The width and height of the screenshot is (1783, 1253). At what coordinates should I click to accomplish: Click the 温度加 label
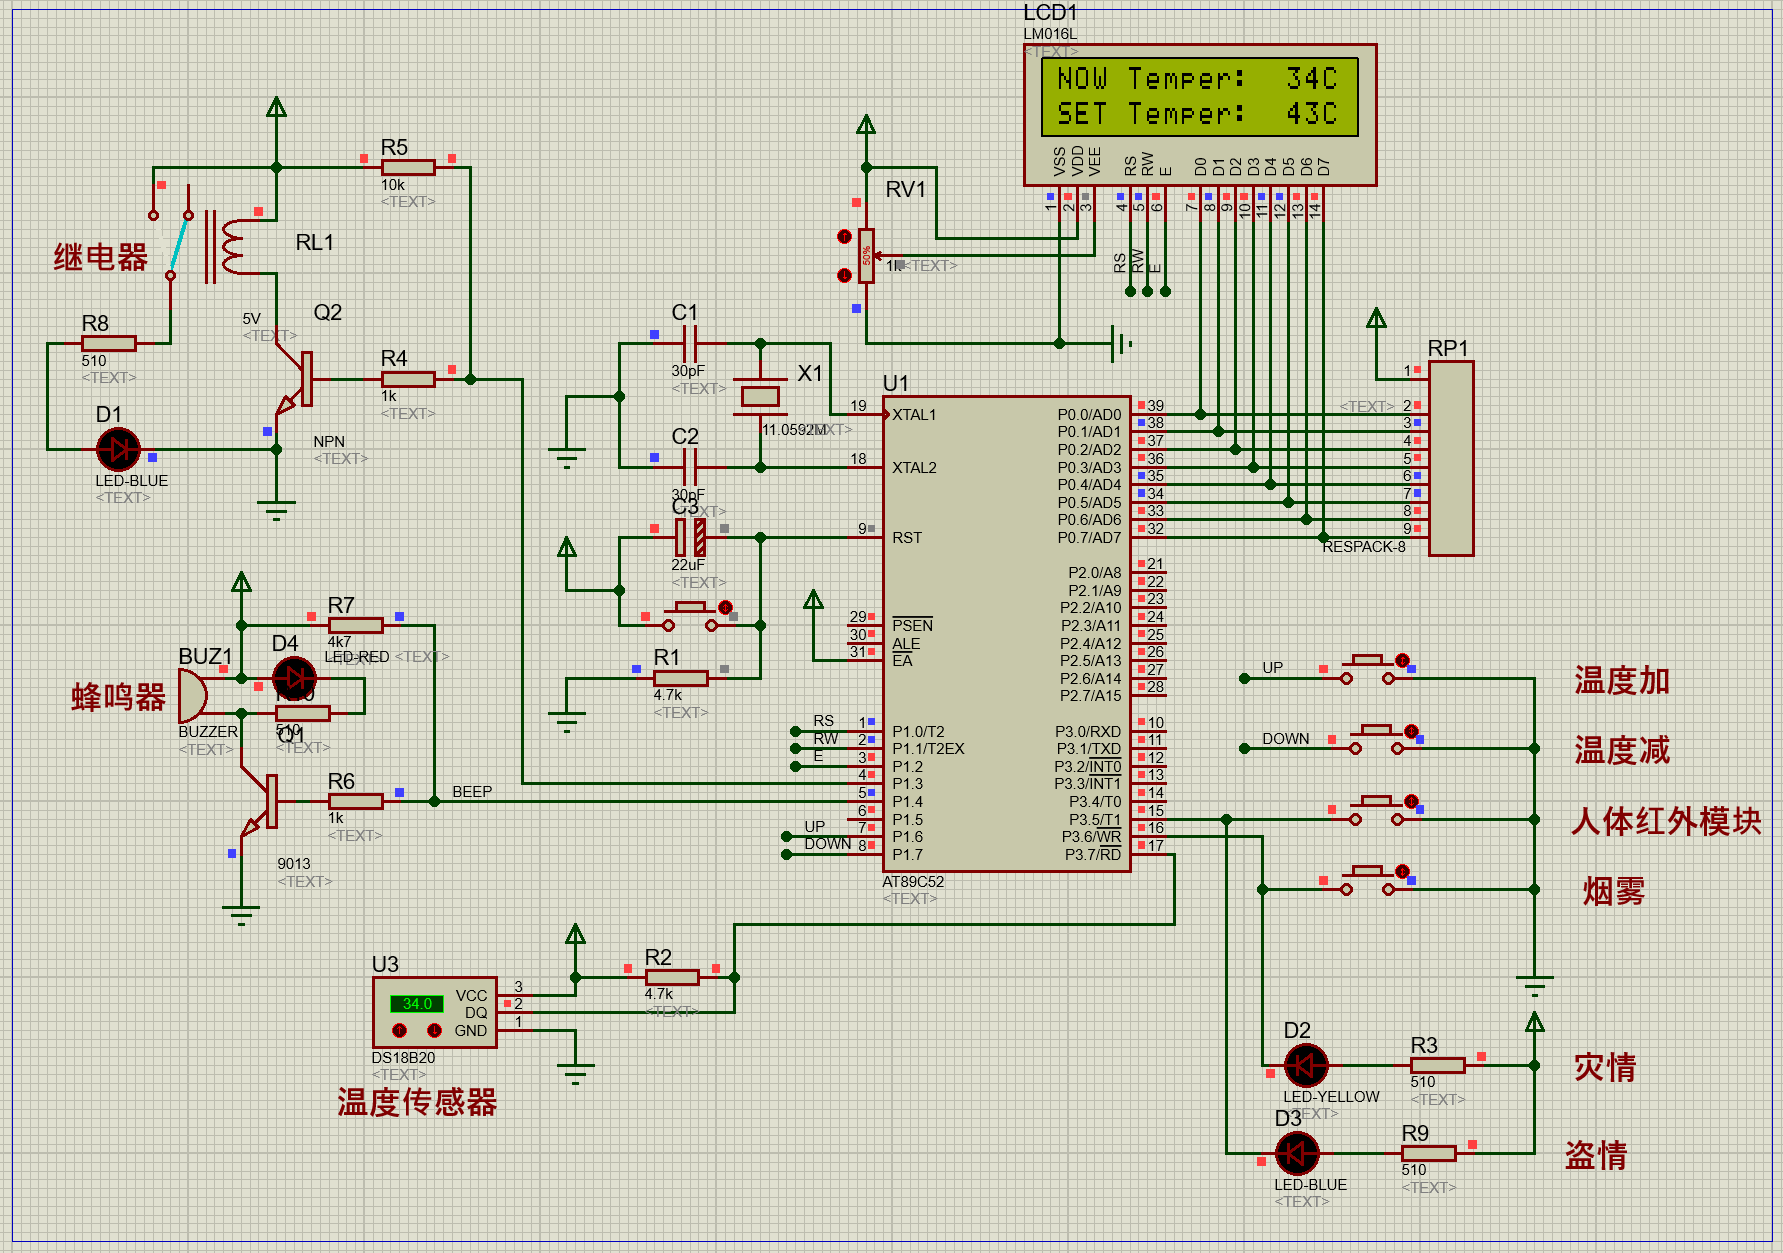(x=1622, y=680)
